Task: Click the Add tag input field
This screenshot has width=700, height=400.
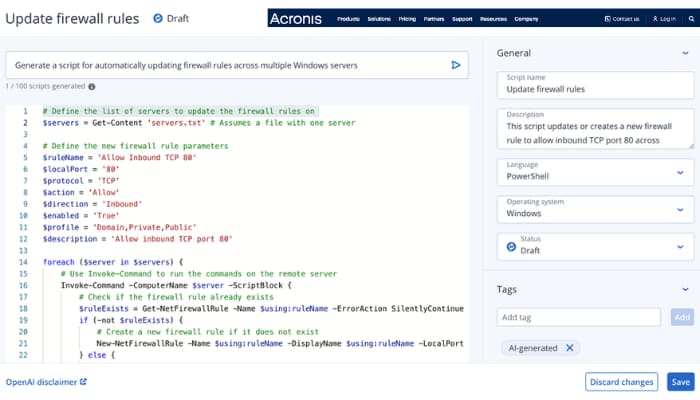Action: point(579,317)
